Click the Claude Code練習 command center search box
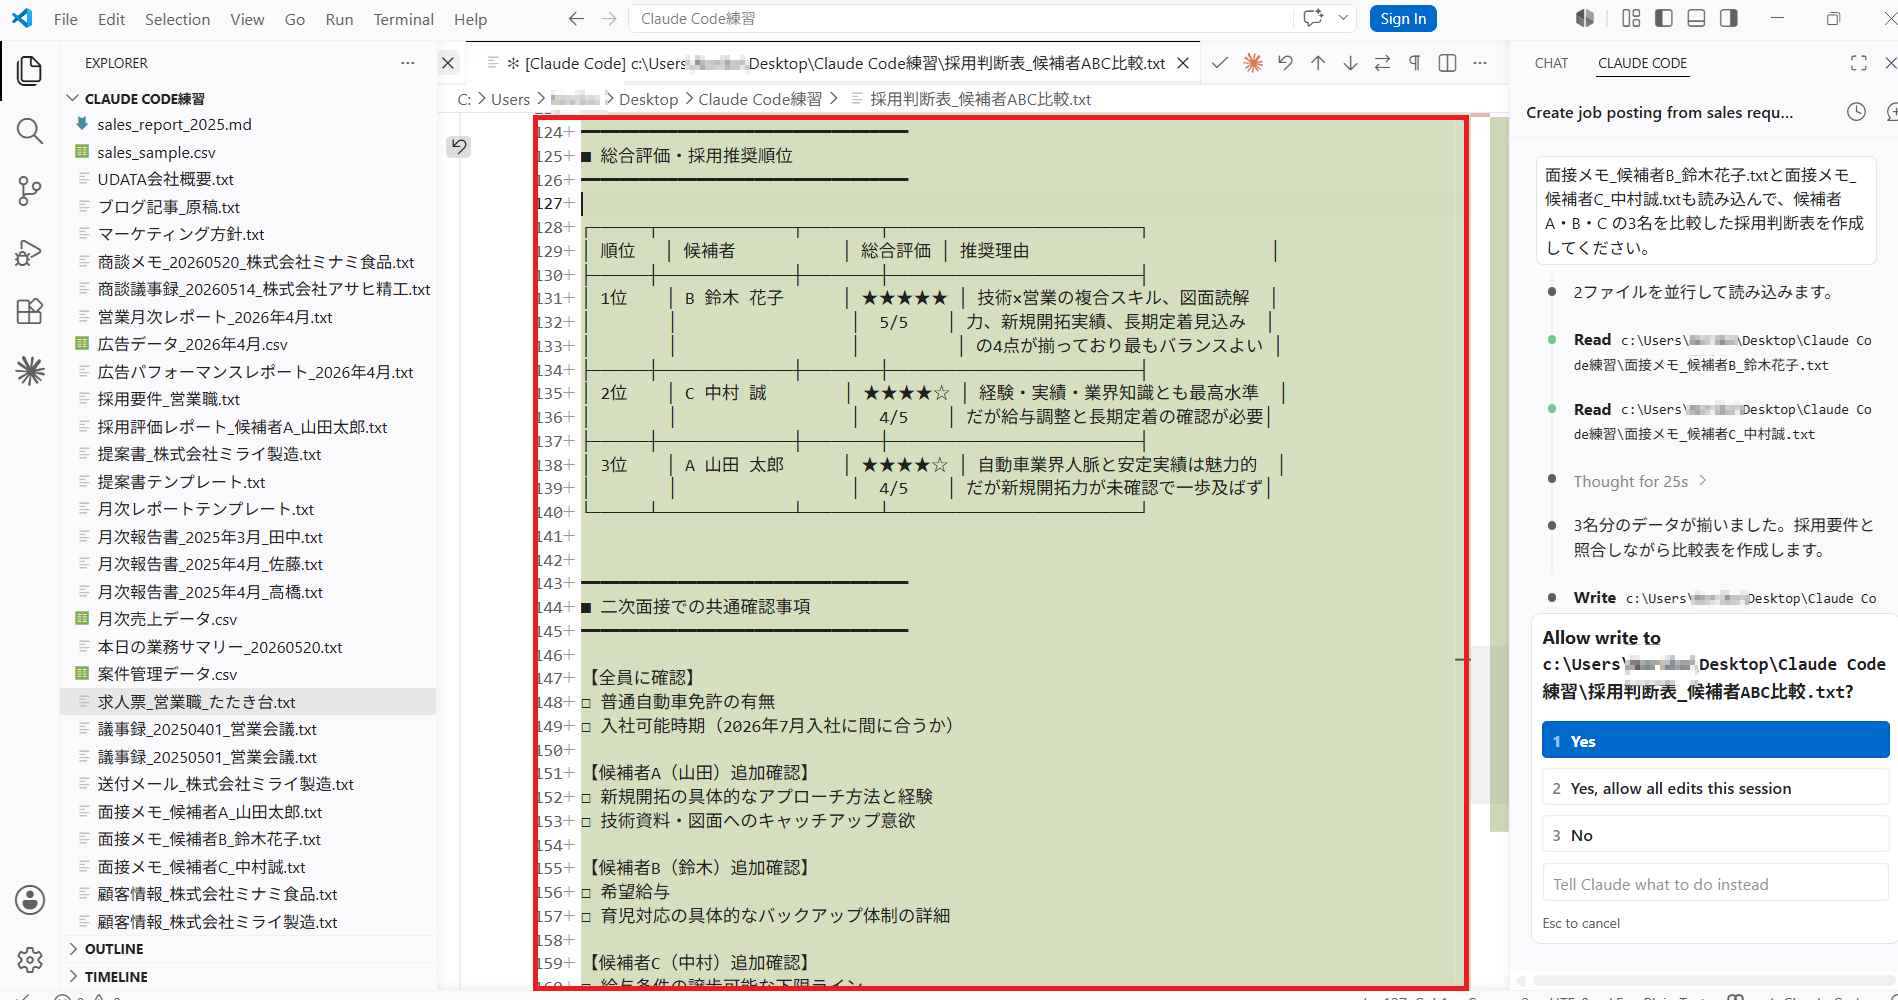 tap(960, 19)
